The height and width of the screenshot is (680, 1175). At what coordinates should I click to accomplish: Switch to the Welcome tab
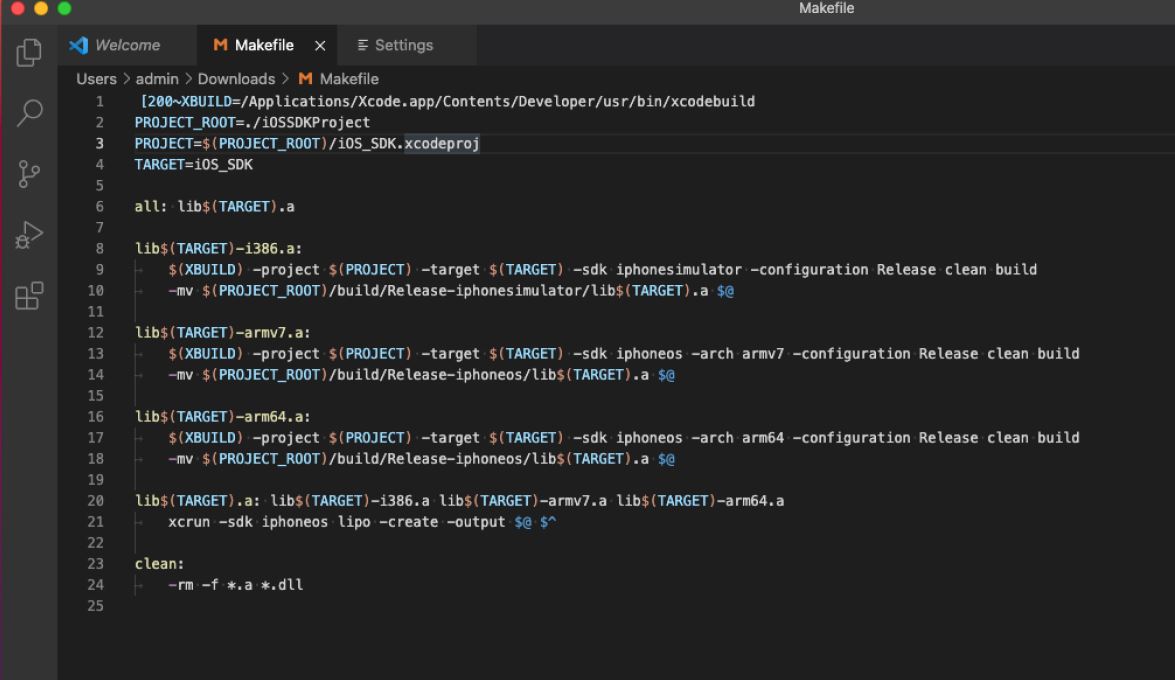(127, 45)
